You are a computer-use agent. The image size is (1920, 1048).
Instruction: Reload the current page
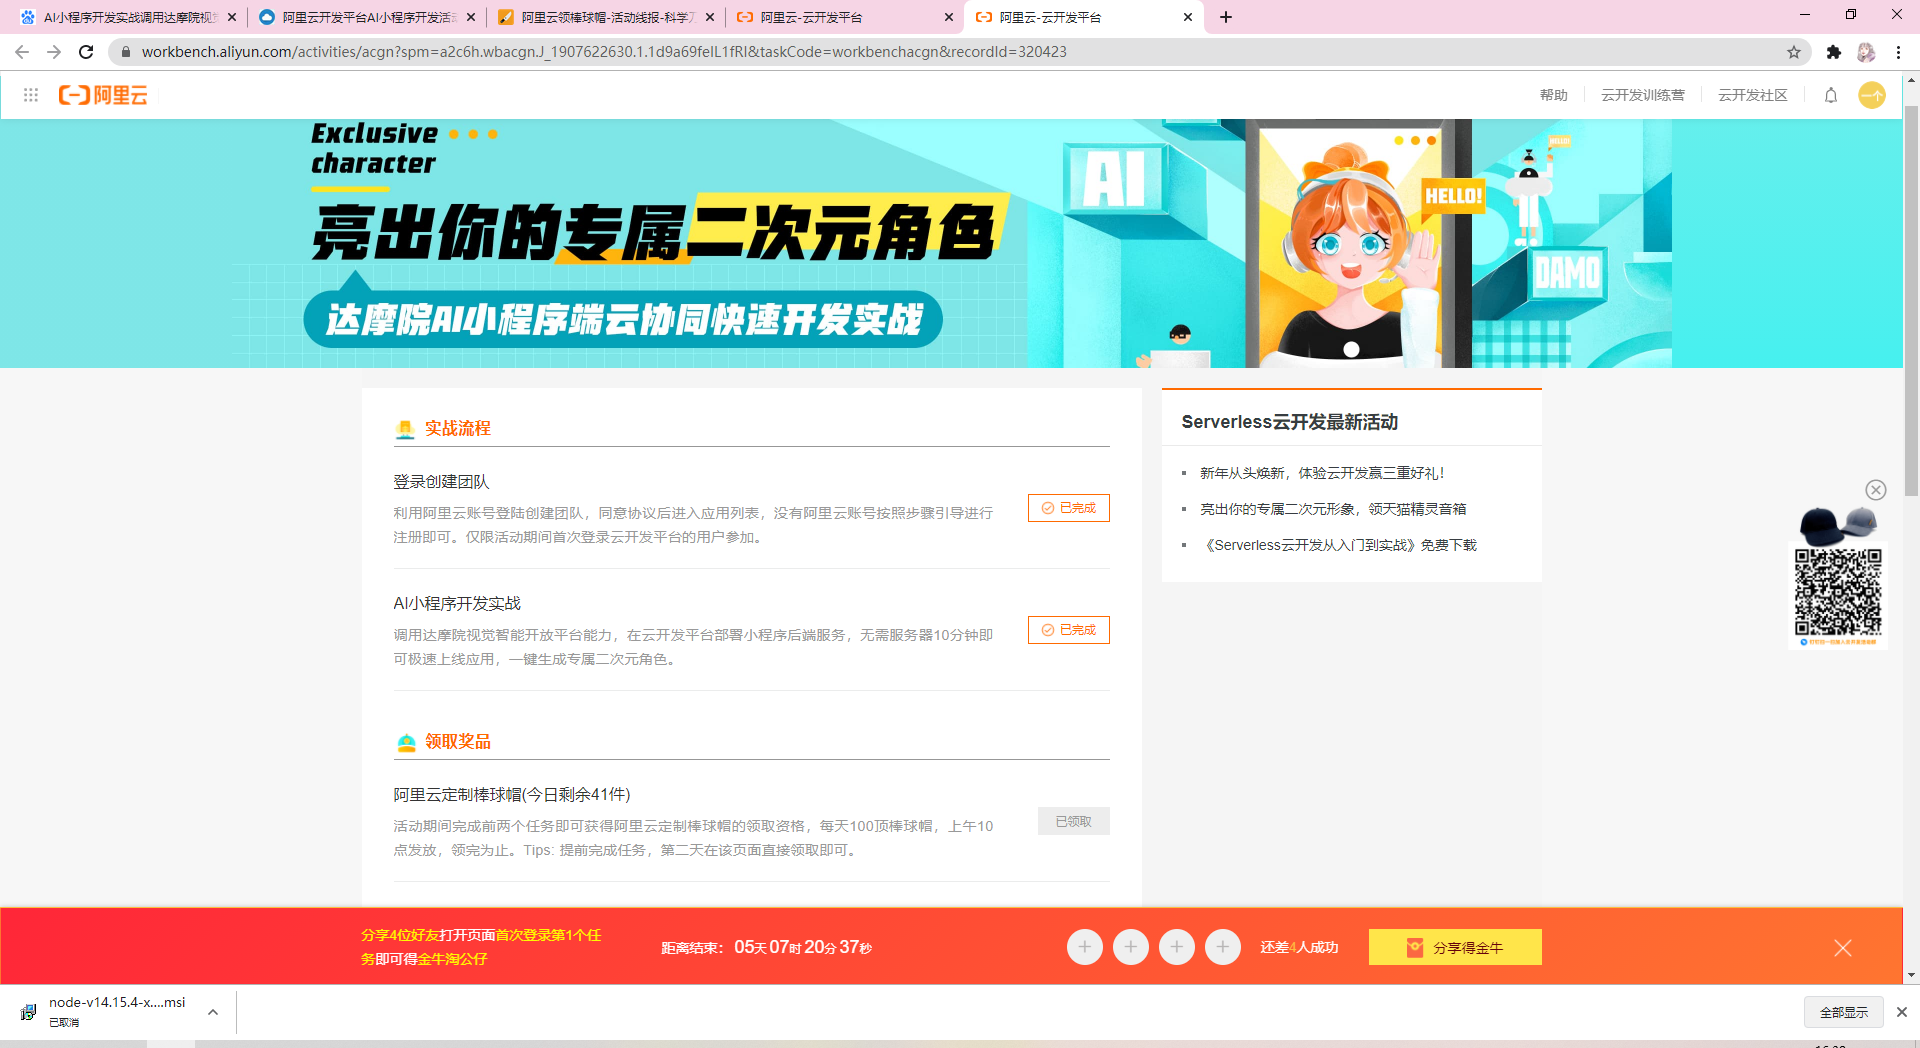[86, 52]
